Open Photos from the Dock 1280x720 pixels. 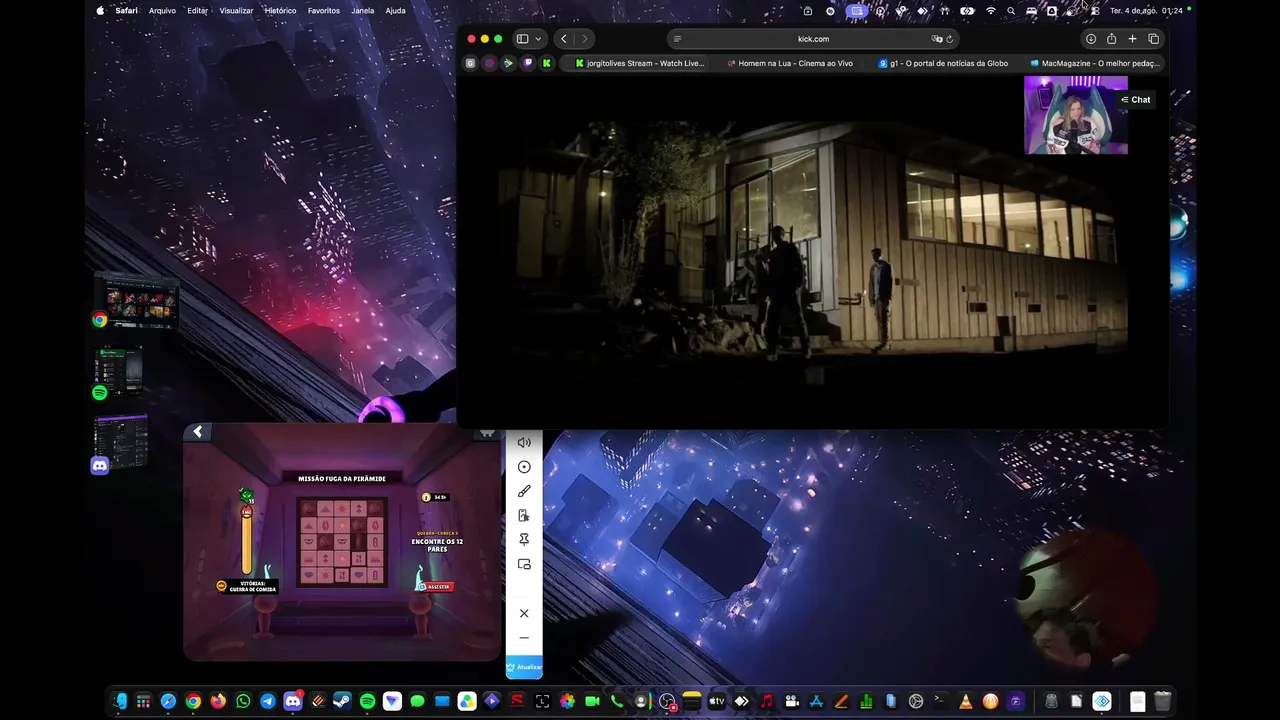click(x=567, y=701)
